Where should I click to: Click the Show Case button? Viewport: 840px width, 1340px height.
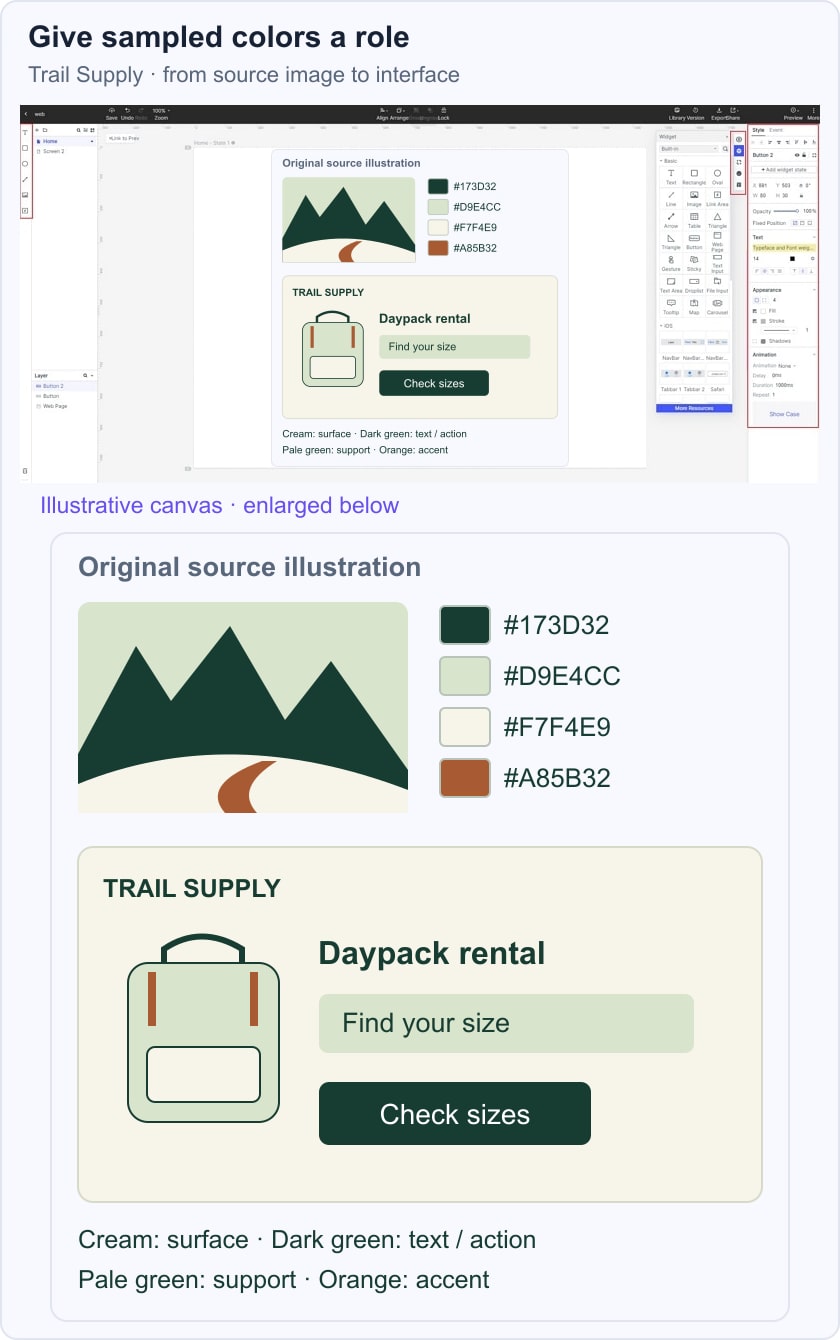tap(784, 414)
